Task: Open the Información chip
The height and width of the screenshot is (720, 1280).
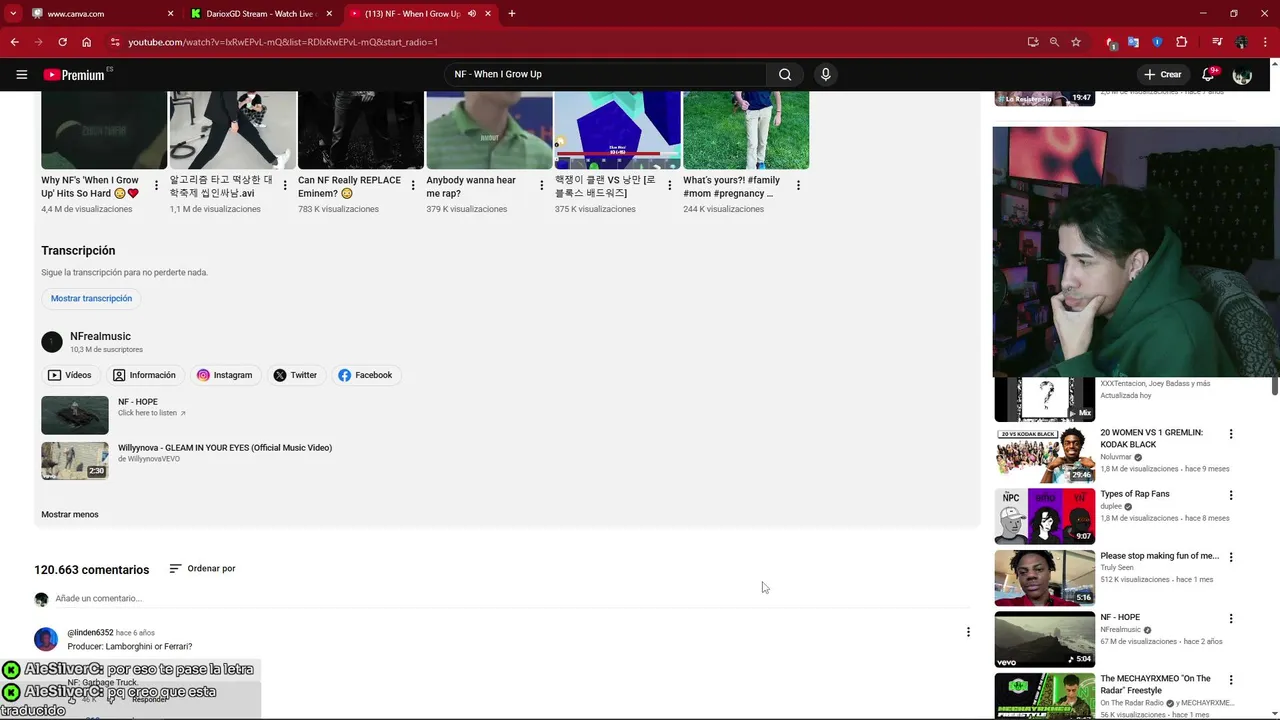Action: 144,375
